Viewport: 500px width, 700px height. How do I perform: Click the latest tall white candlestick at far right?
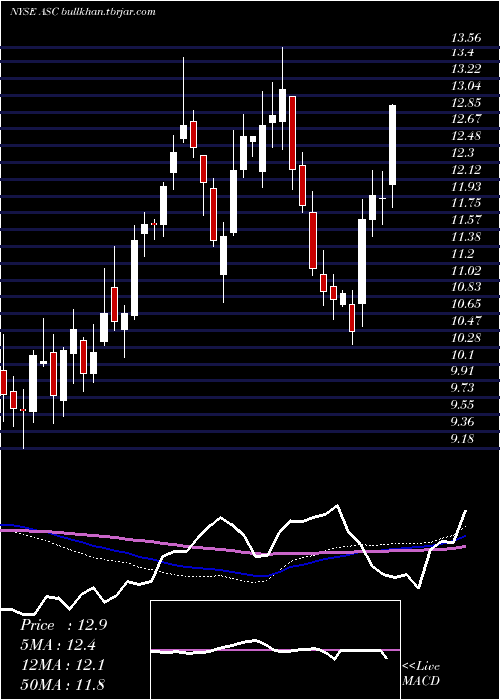click(392, 145)
